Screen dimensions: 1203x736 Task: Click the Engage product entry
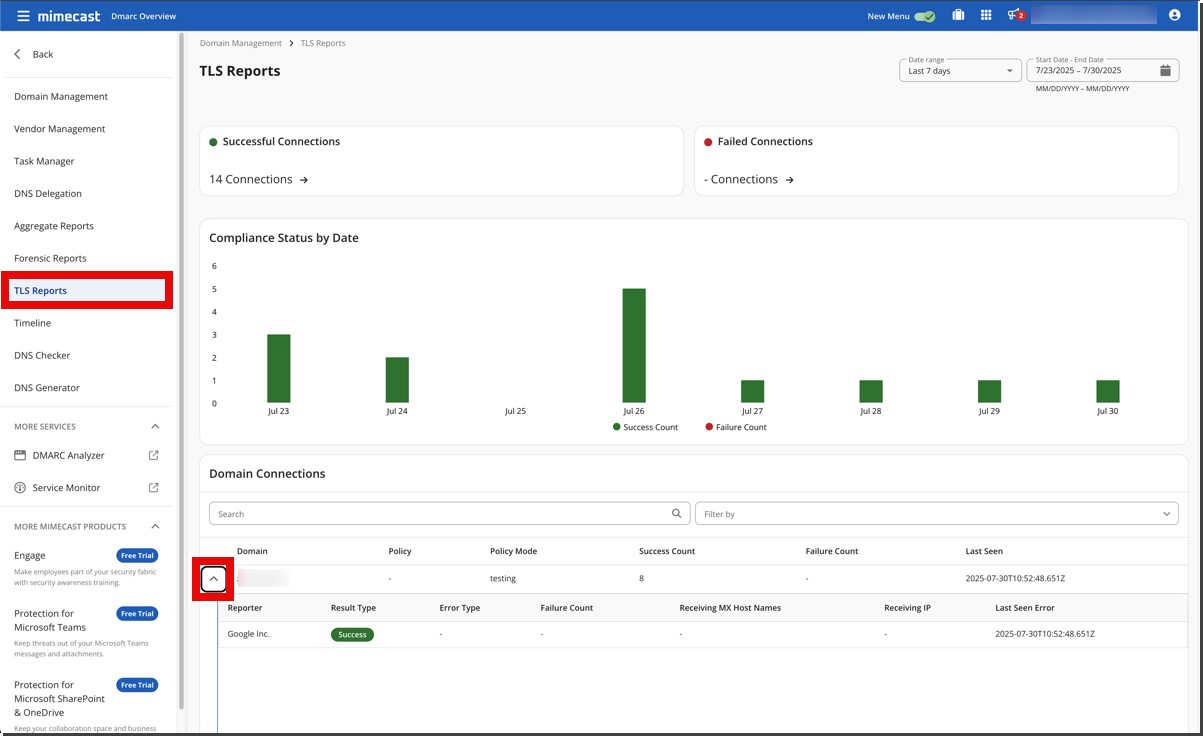[x=30, y=556]
